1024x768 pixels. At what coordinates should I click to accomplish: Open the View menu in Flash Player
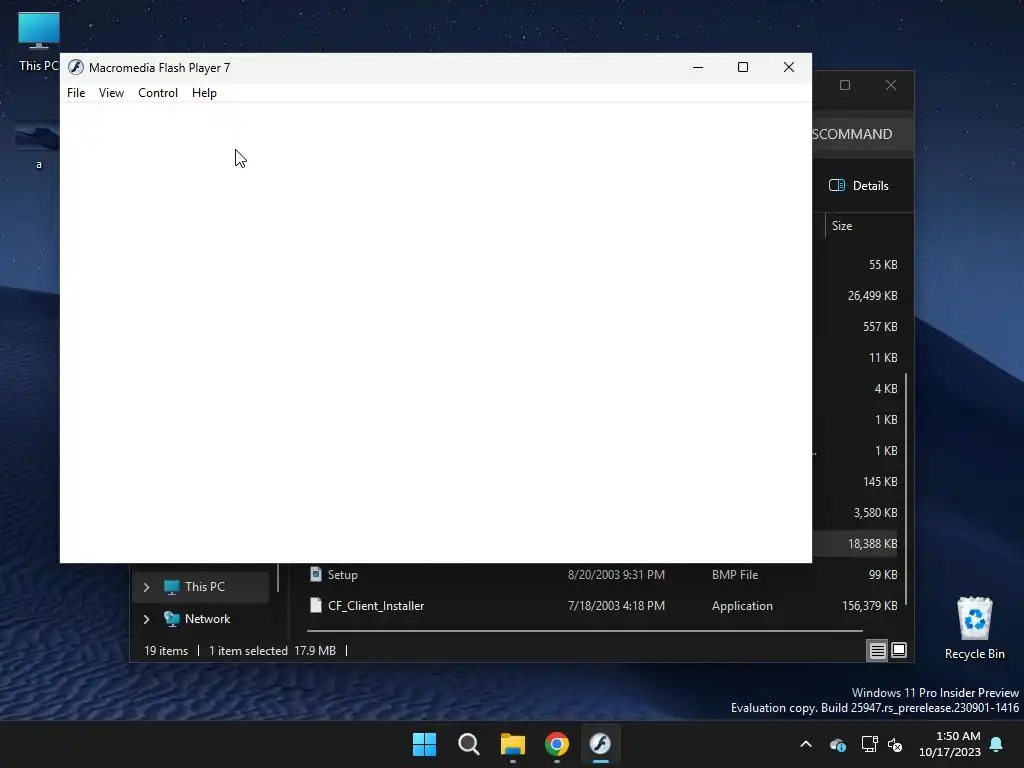click(111, 93)
